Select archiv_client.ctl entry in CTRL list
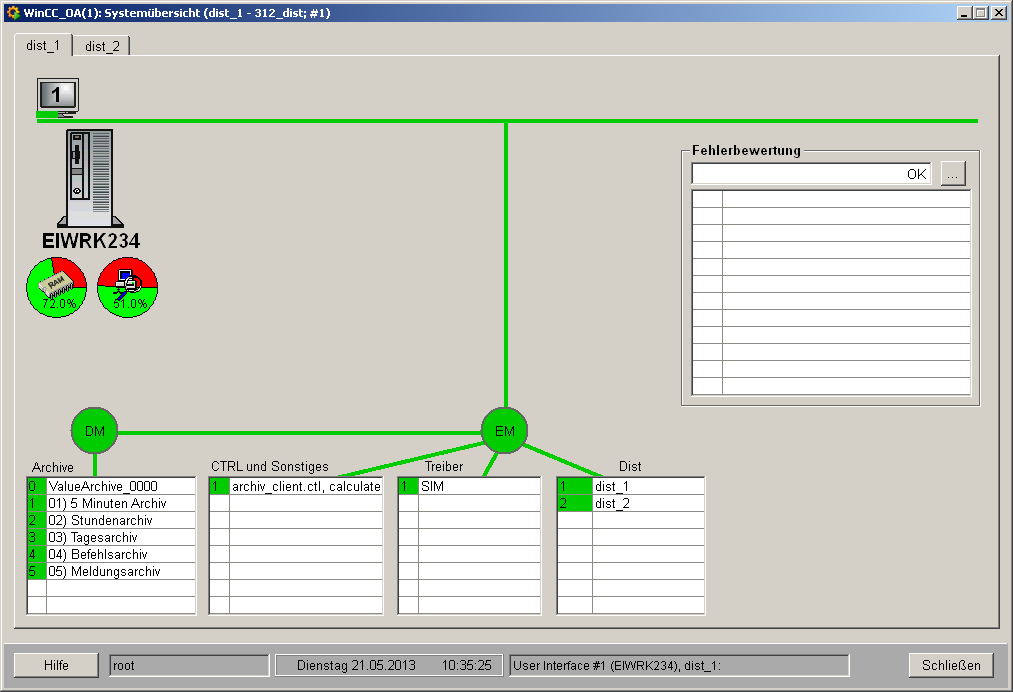The image size is (1013, 692). (x=305, y=487)
